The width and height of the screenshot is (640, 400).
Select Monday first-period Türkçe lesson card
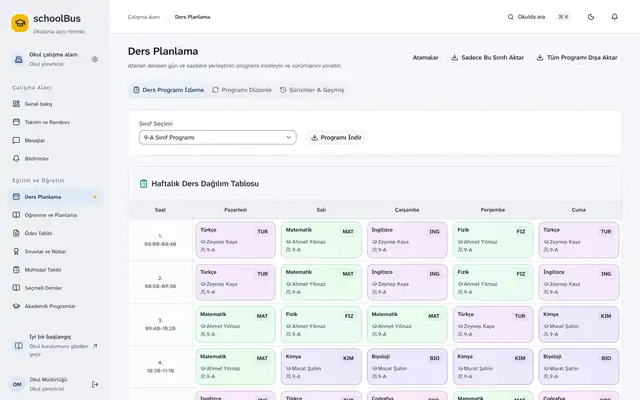[236, 240]
